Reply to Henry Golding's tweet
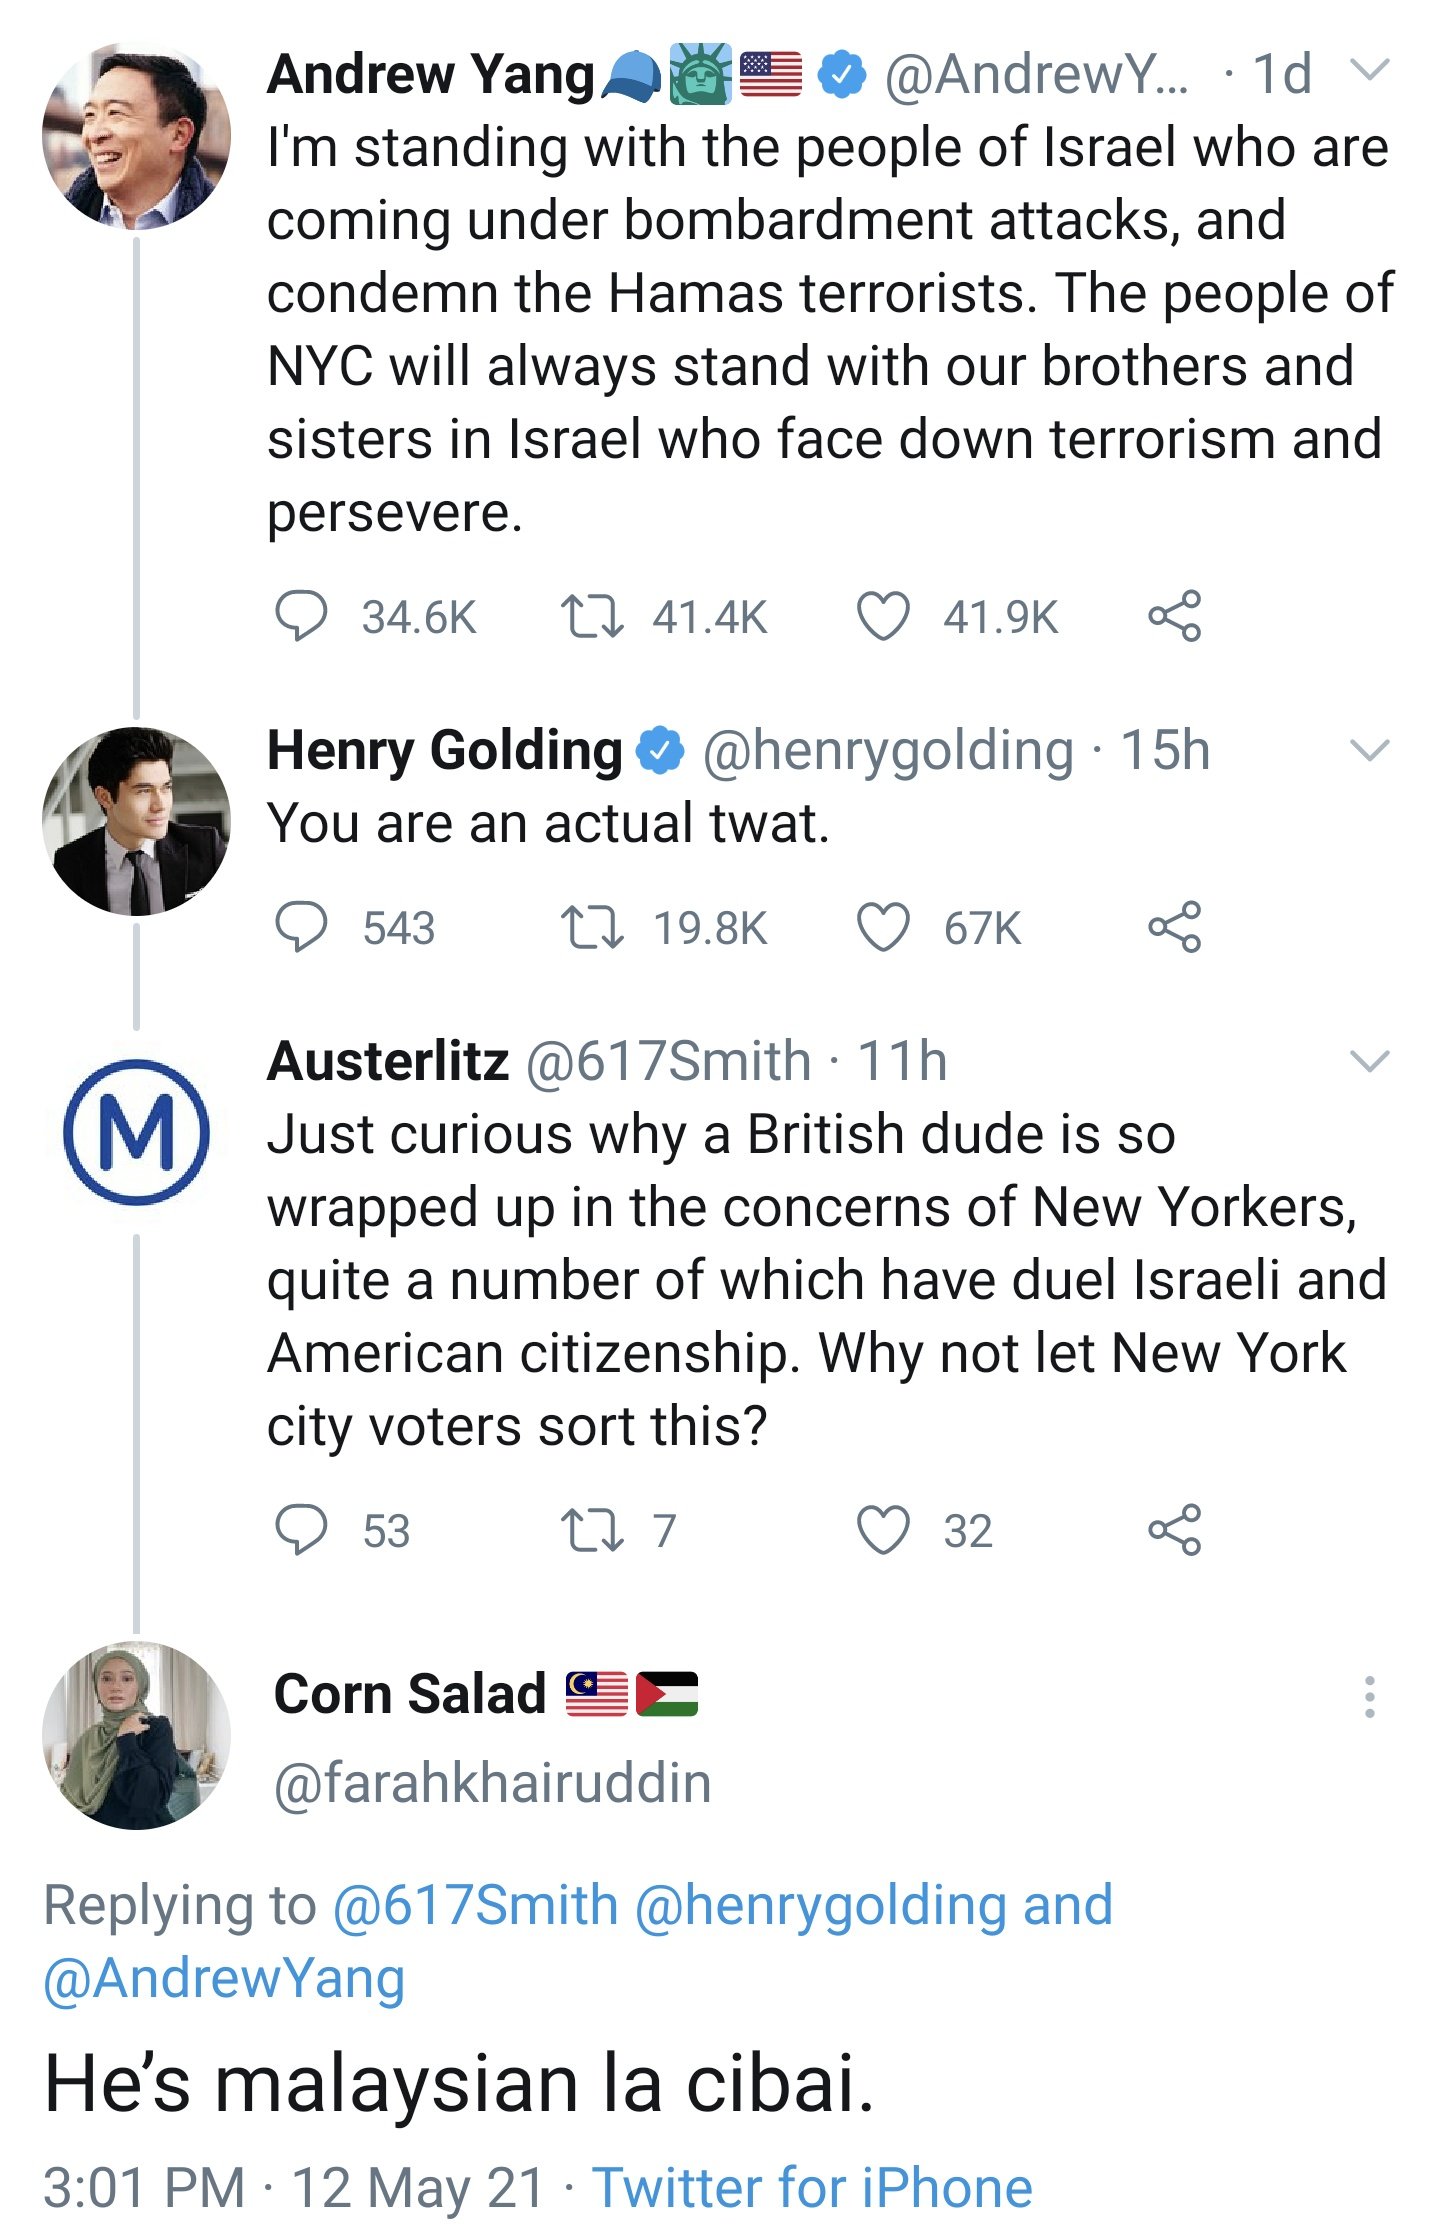Screen dimensions: 1440x2239 301,927
